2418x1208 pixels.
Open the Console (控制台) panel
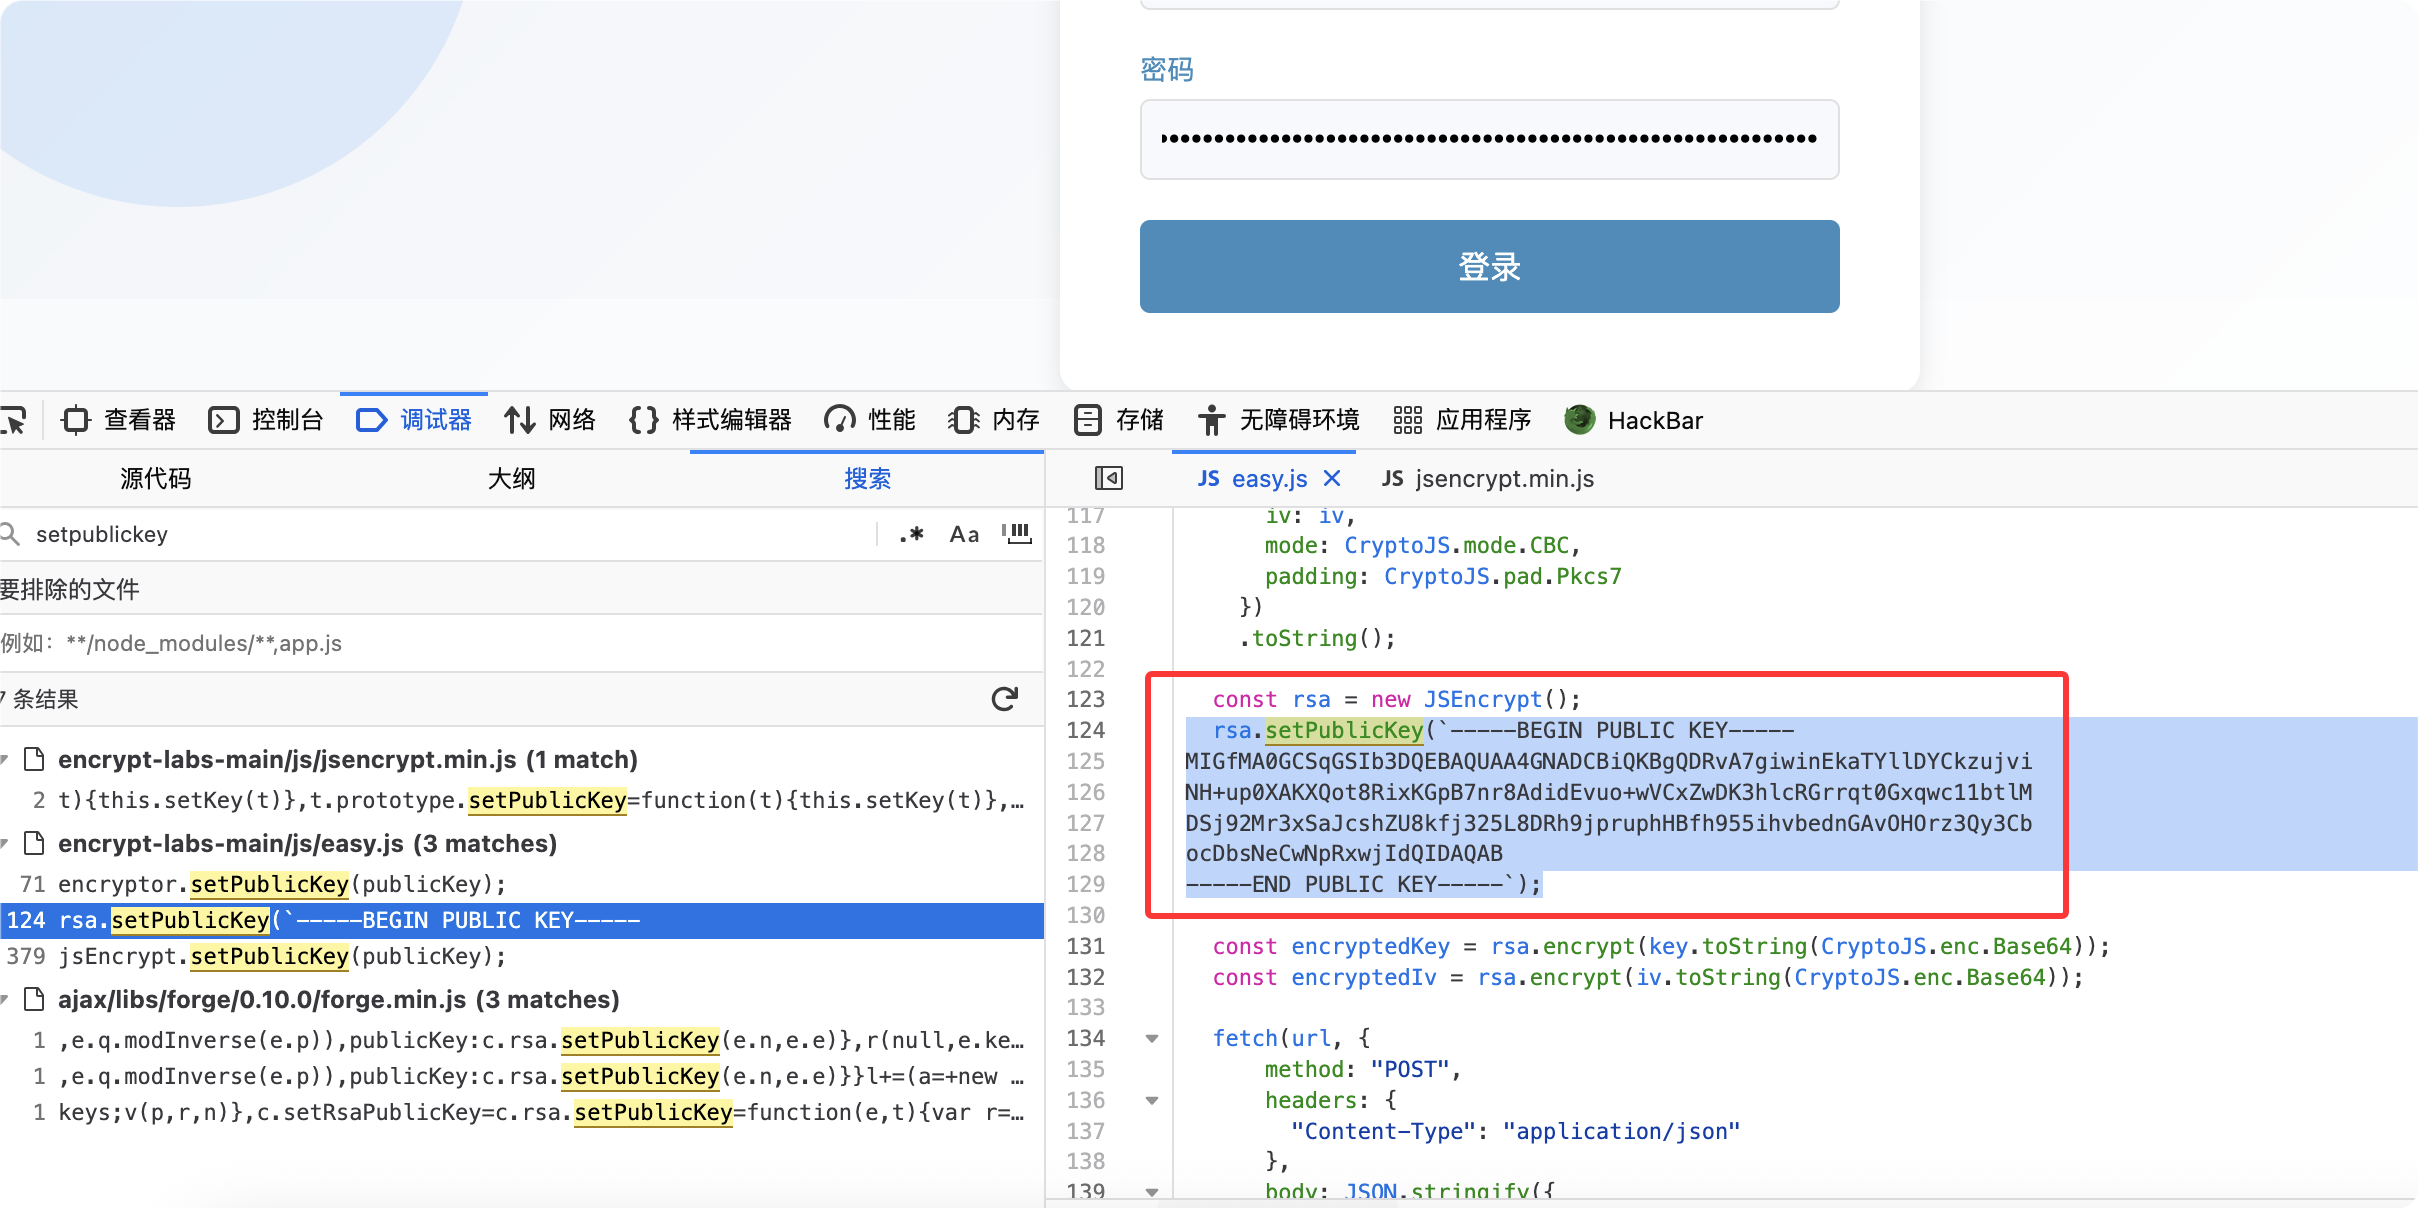point(266,420)
